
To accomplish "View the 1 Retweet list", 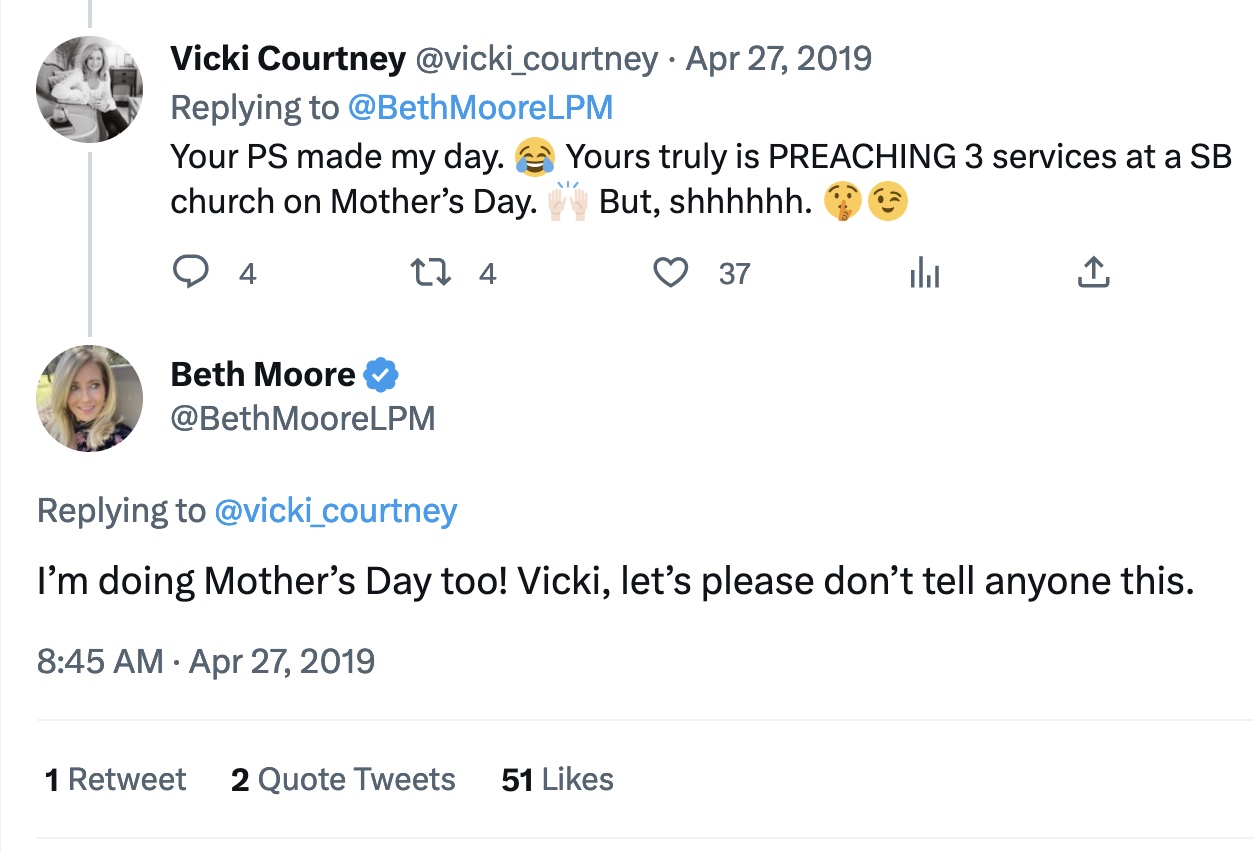I will coord(115,779).
